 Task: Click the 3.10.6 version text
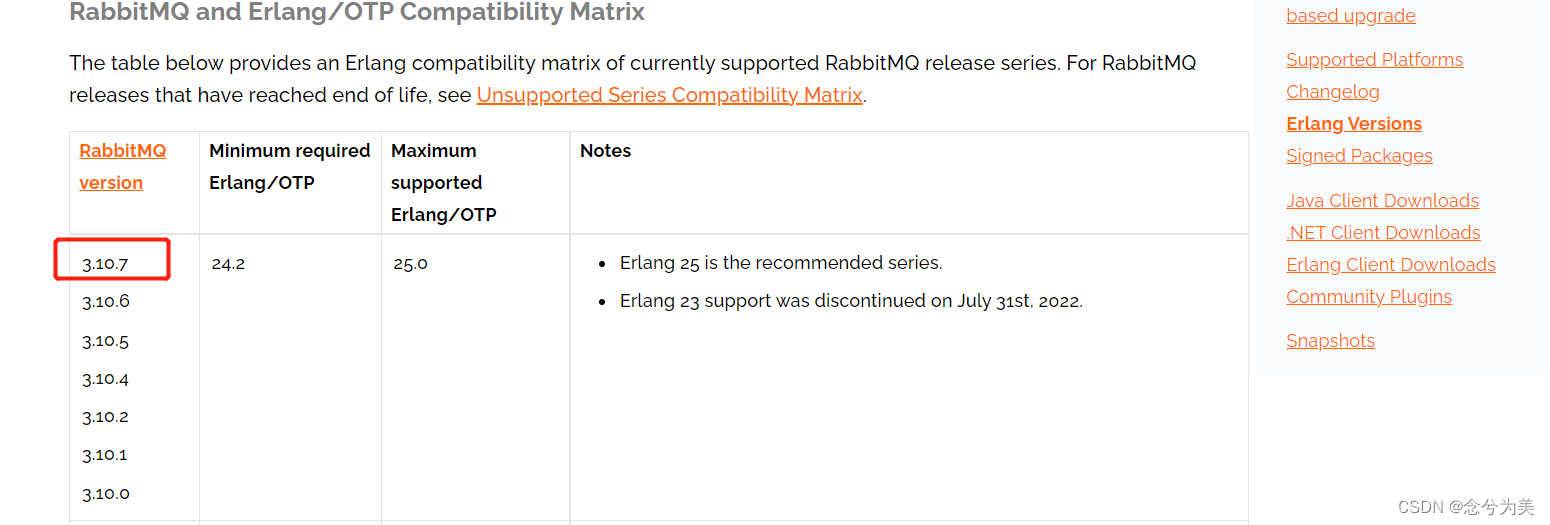(x=106, y=302)
